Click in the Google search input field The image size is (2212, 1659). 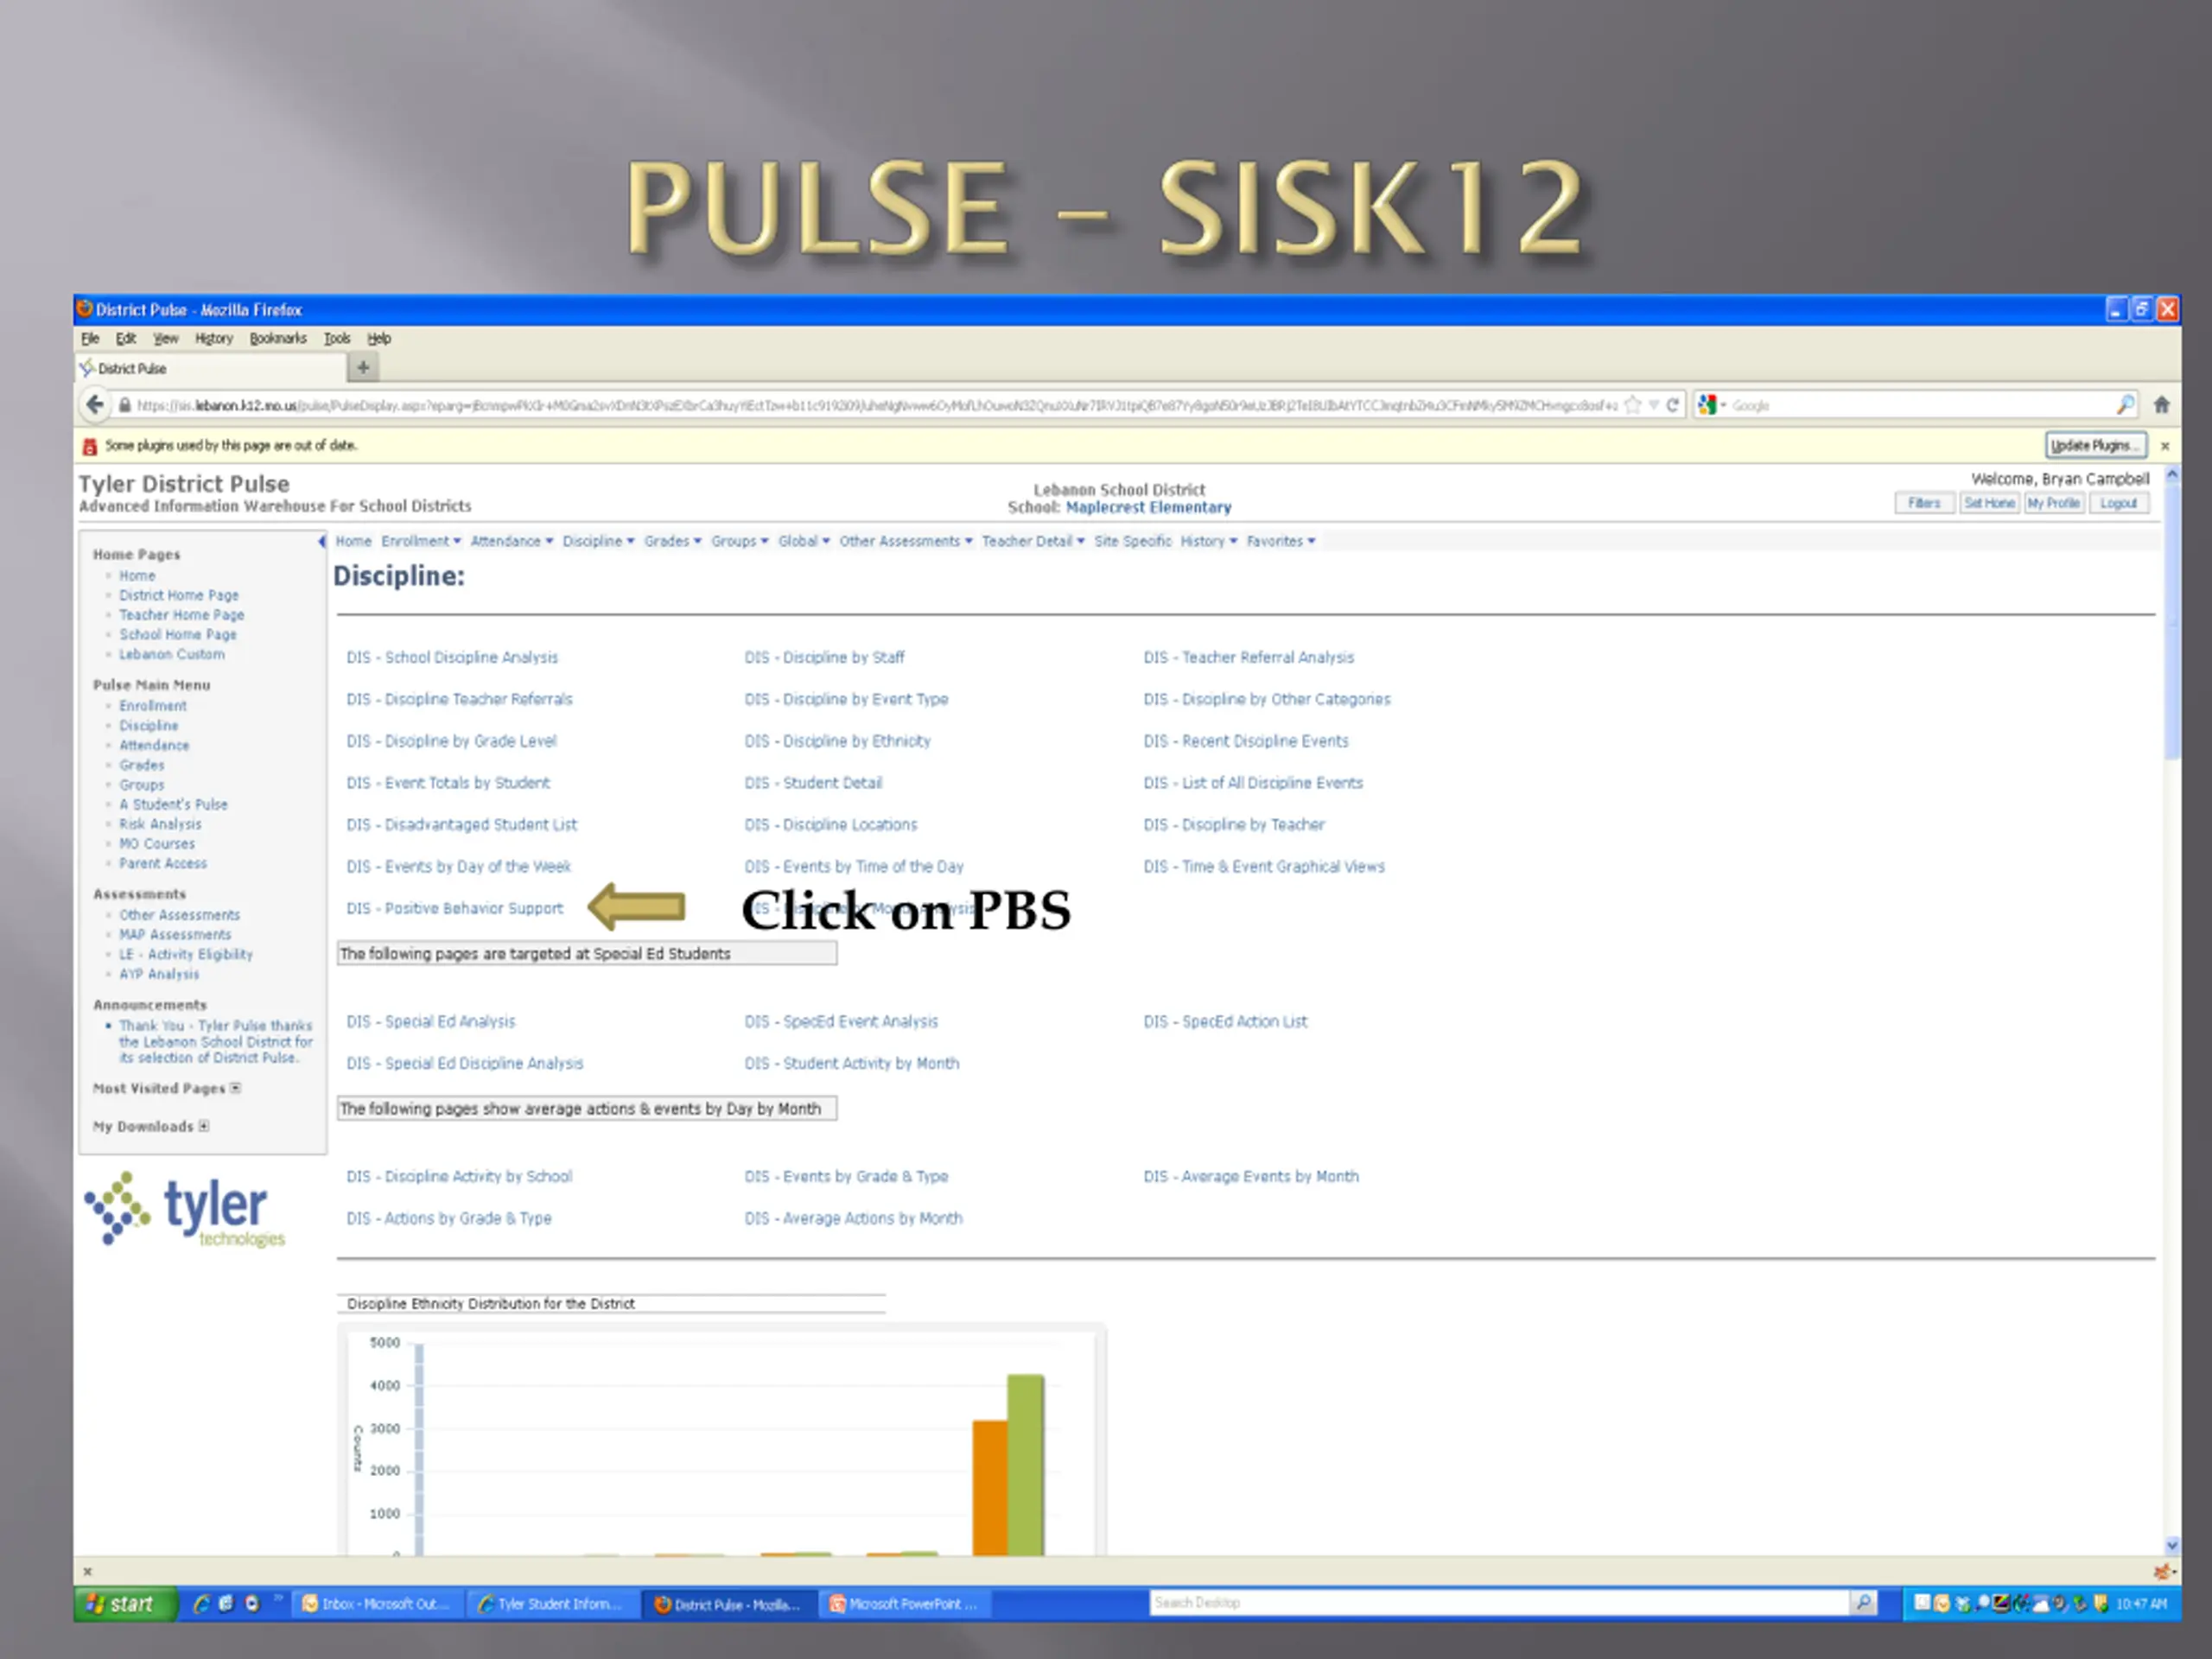[x=1920, y=405]
